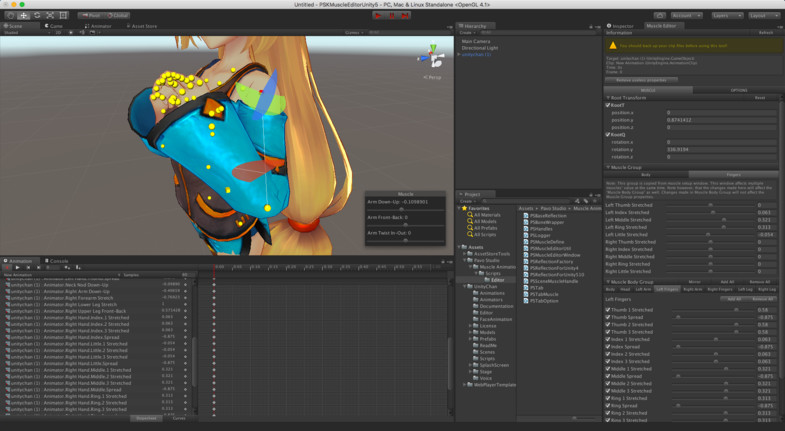Viewport: 785px width, 431px height.
Task: Switch to the Animator tab
Action: pos(98,26)
